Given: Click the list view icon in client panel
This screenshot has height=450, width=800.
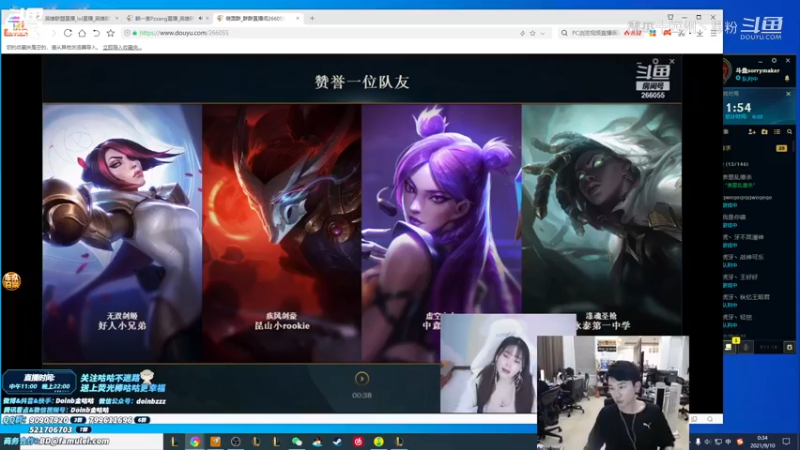Looking at the screenshot, I should [x=777, y=132].
